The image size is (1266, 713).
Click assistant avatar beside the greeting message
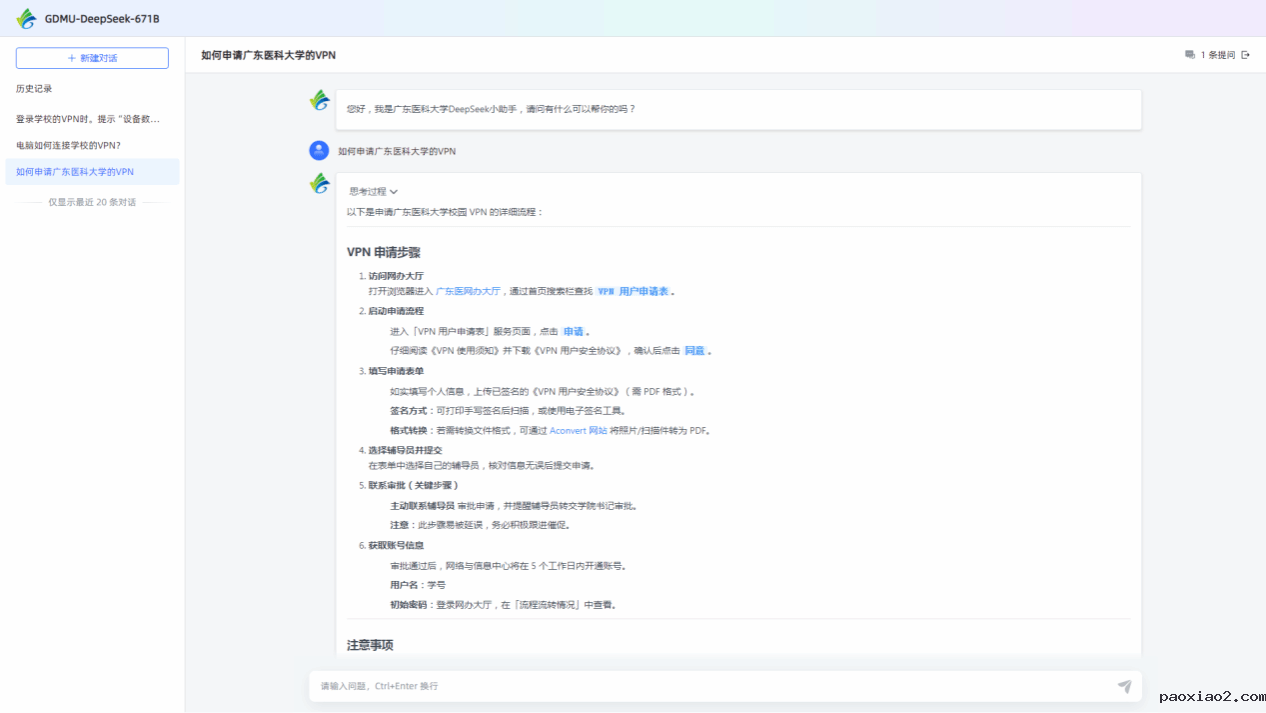tap(319, 100)
